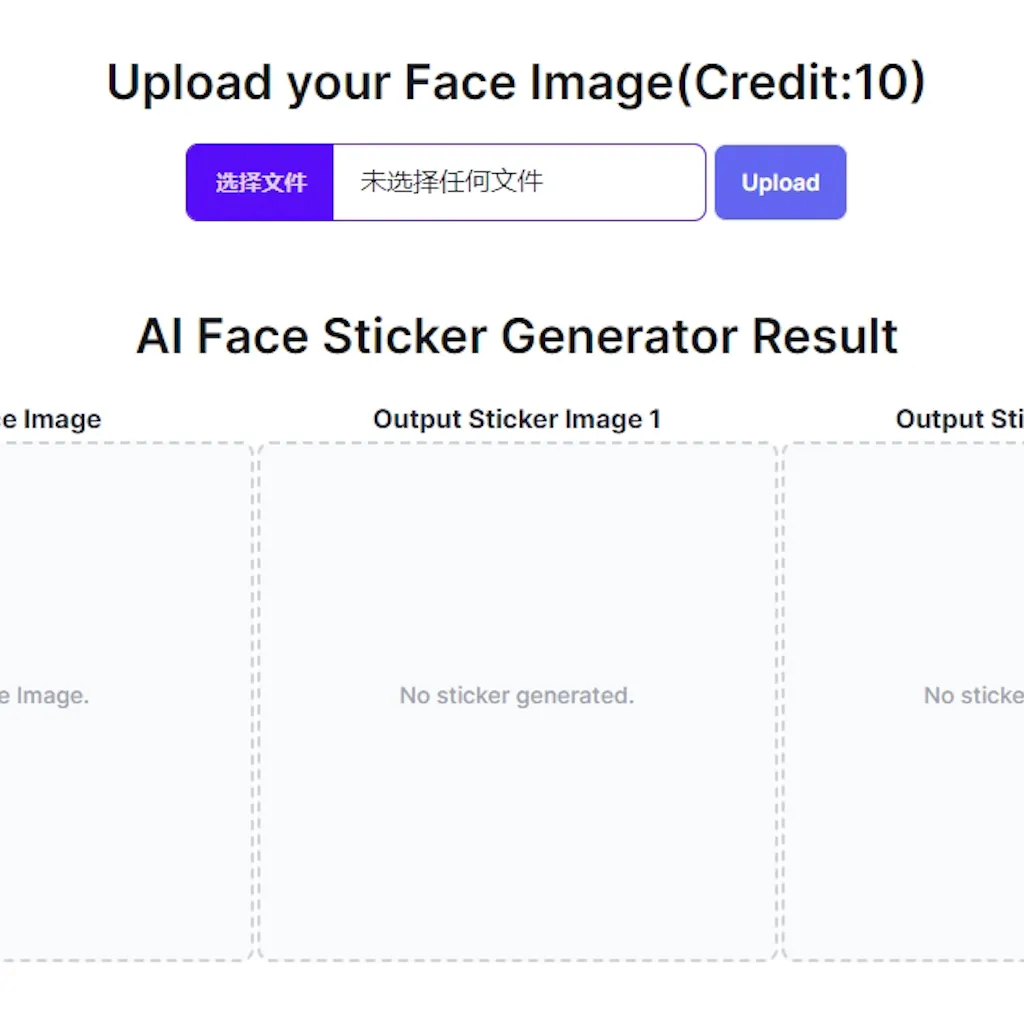
Task: Click the No sticker generated placeholder text
Action: click(x=517, y=695)
